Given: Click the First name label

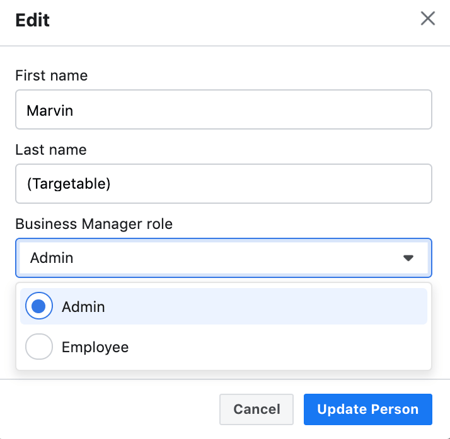Looking at the screenshot, I should point(52,75).
